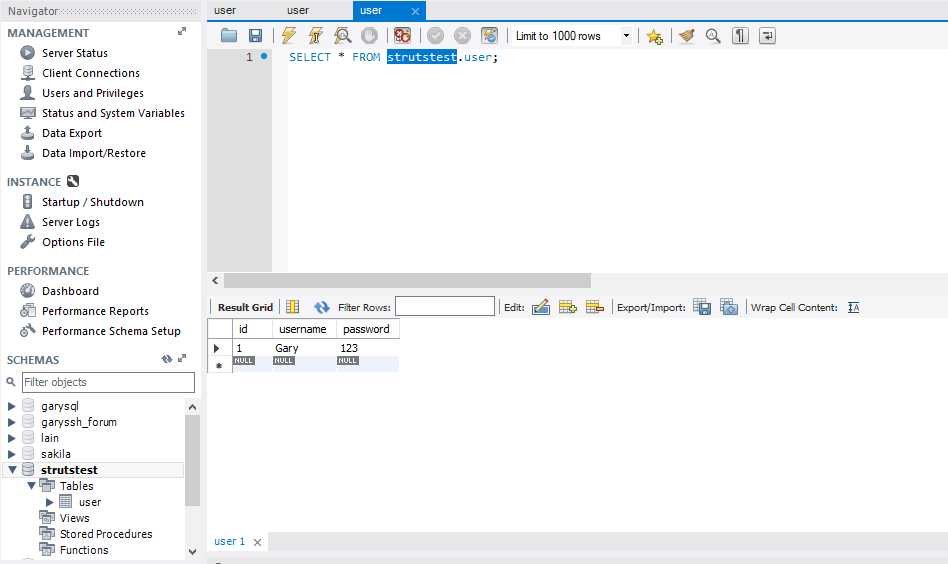The image size is (948, 564).
Task: Open Performance Schema Setup
Action: click(x=111, y=331)
